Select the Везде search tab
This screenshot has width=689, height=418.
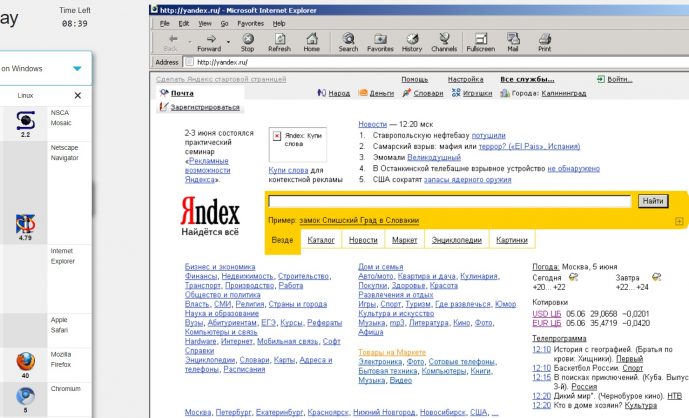coord(283,240)
